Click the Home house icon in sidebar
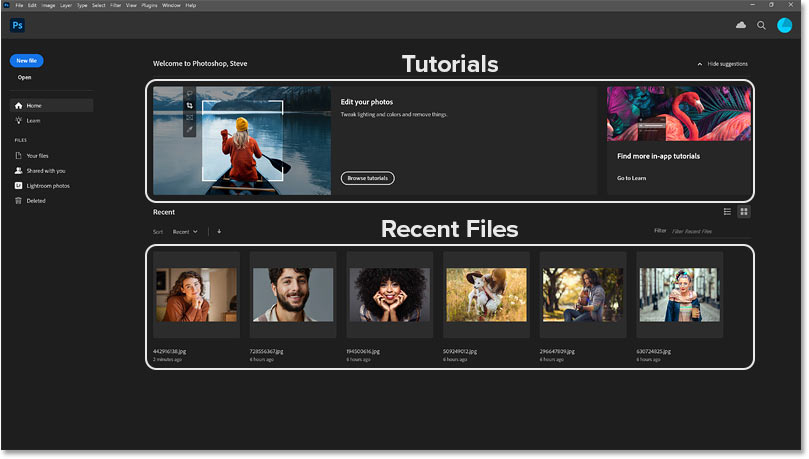809x459 pixels. pos(19,106)
